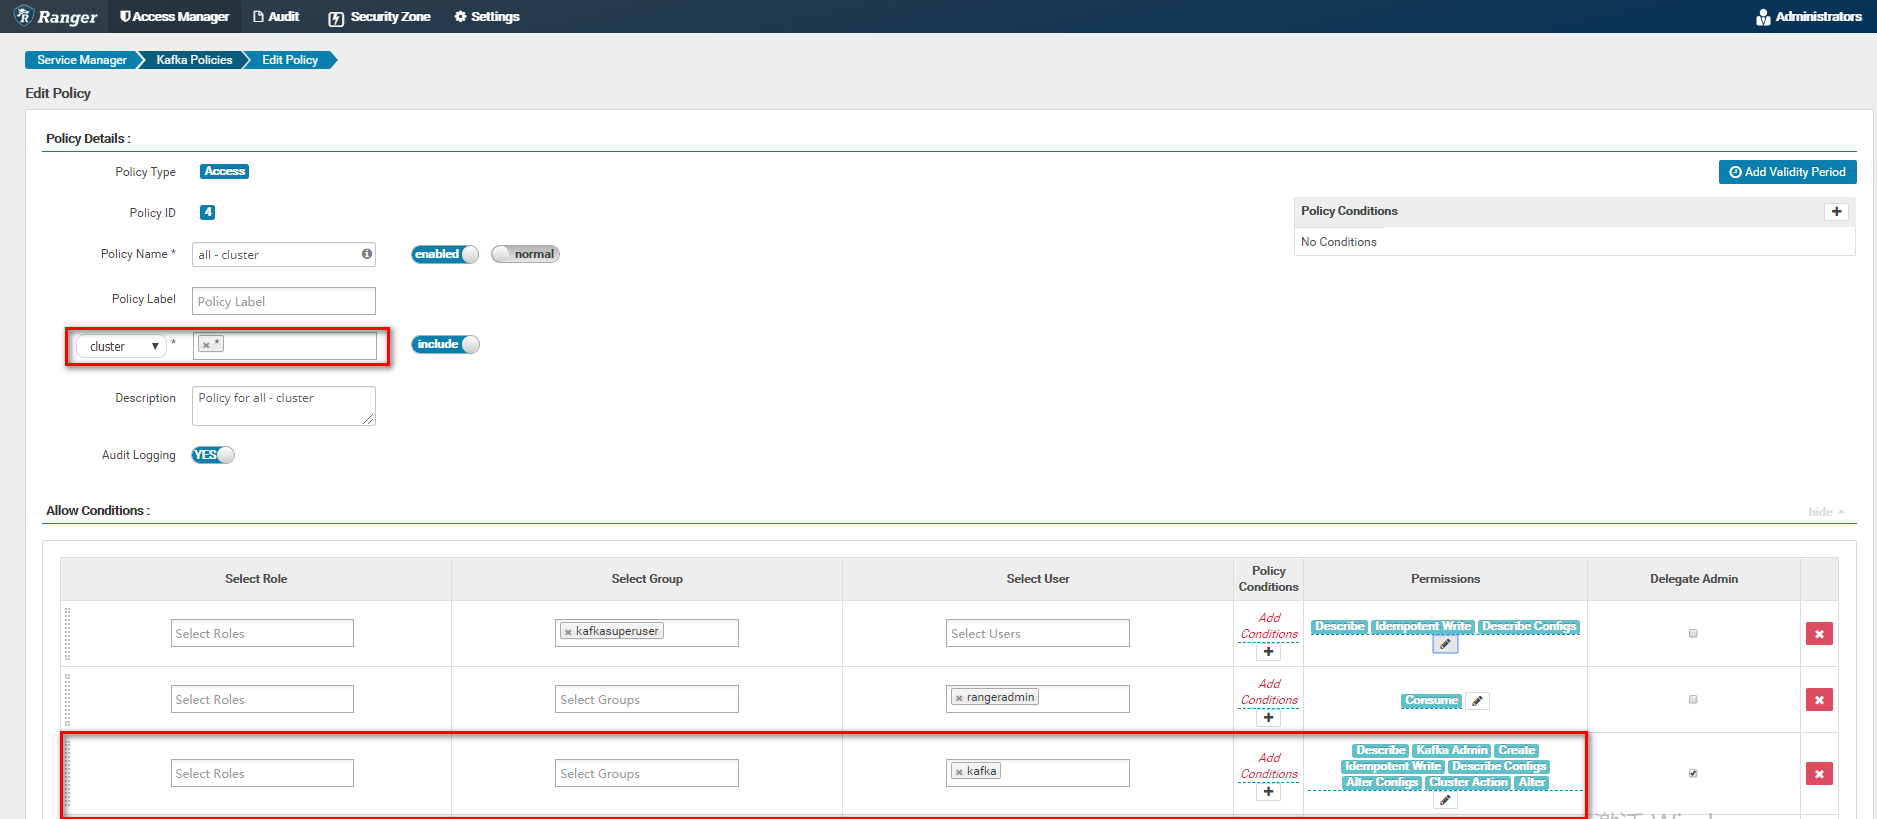
Task: Click the Policy ID badge 4
Action: pyautogui.click(x=207, y=212)
